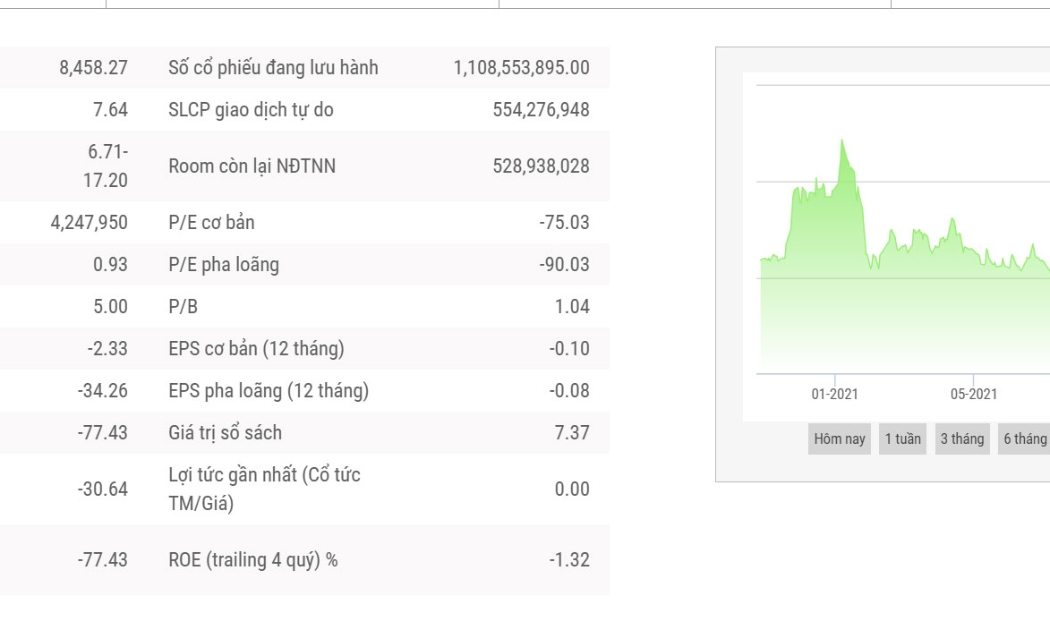The width and height of the screenshot is (1050, 630).
Task: Click the value 554,276,948
Action: point(541,110)
